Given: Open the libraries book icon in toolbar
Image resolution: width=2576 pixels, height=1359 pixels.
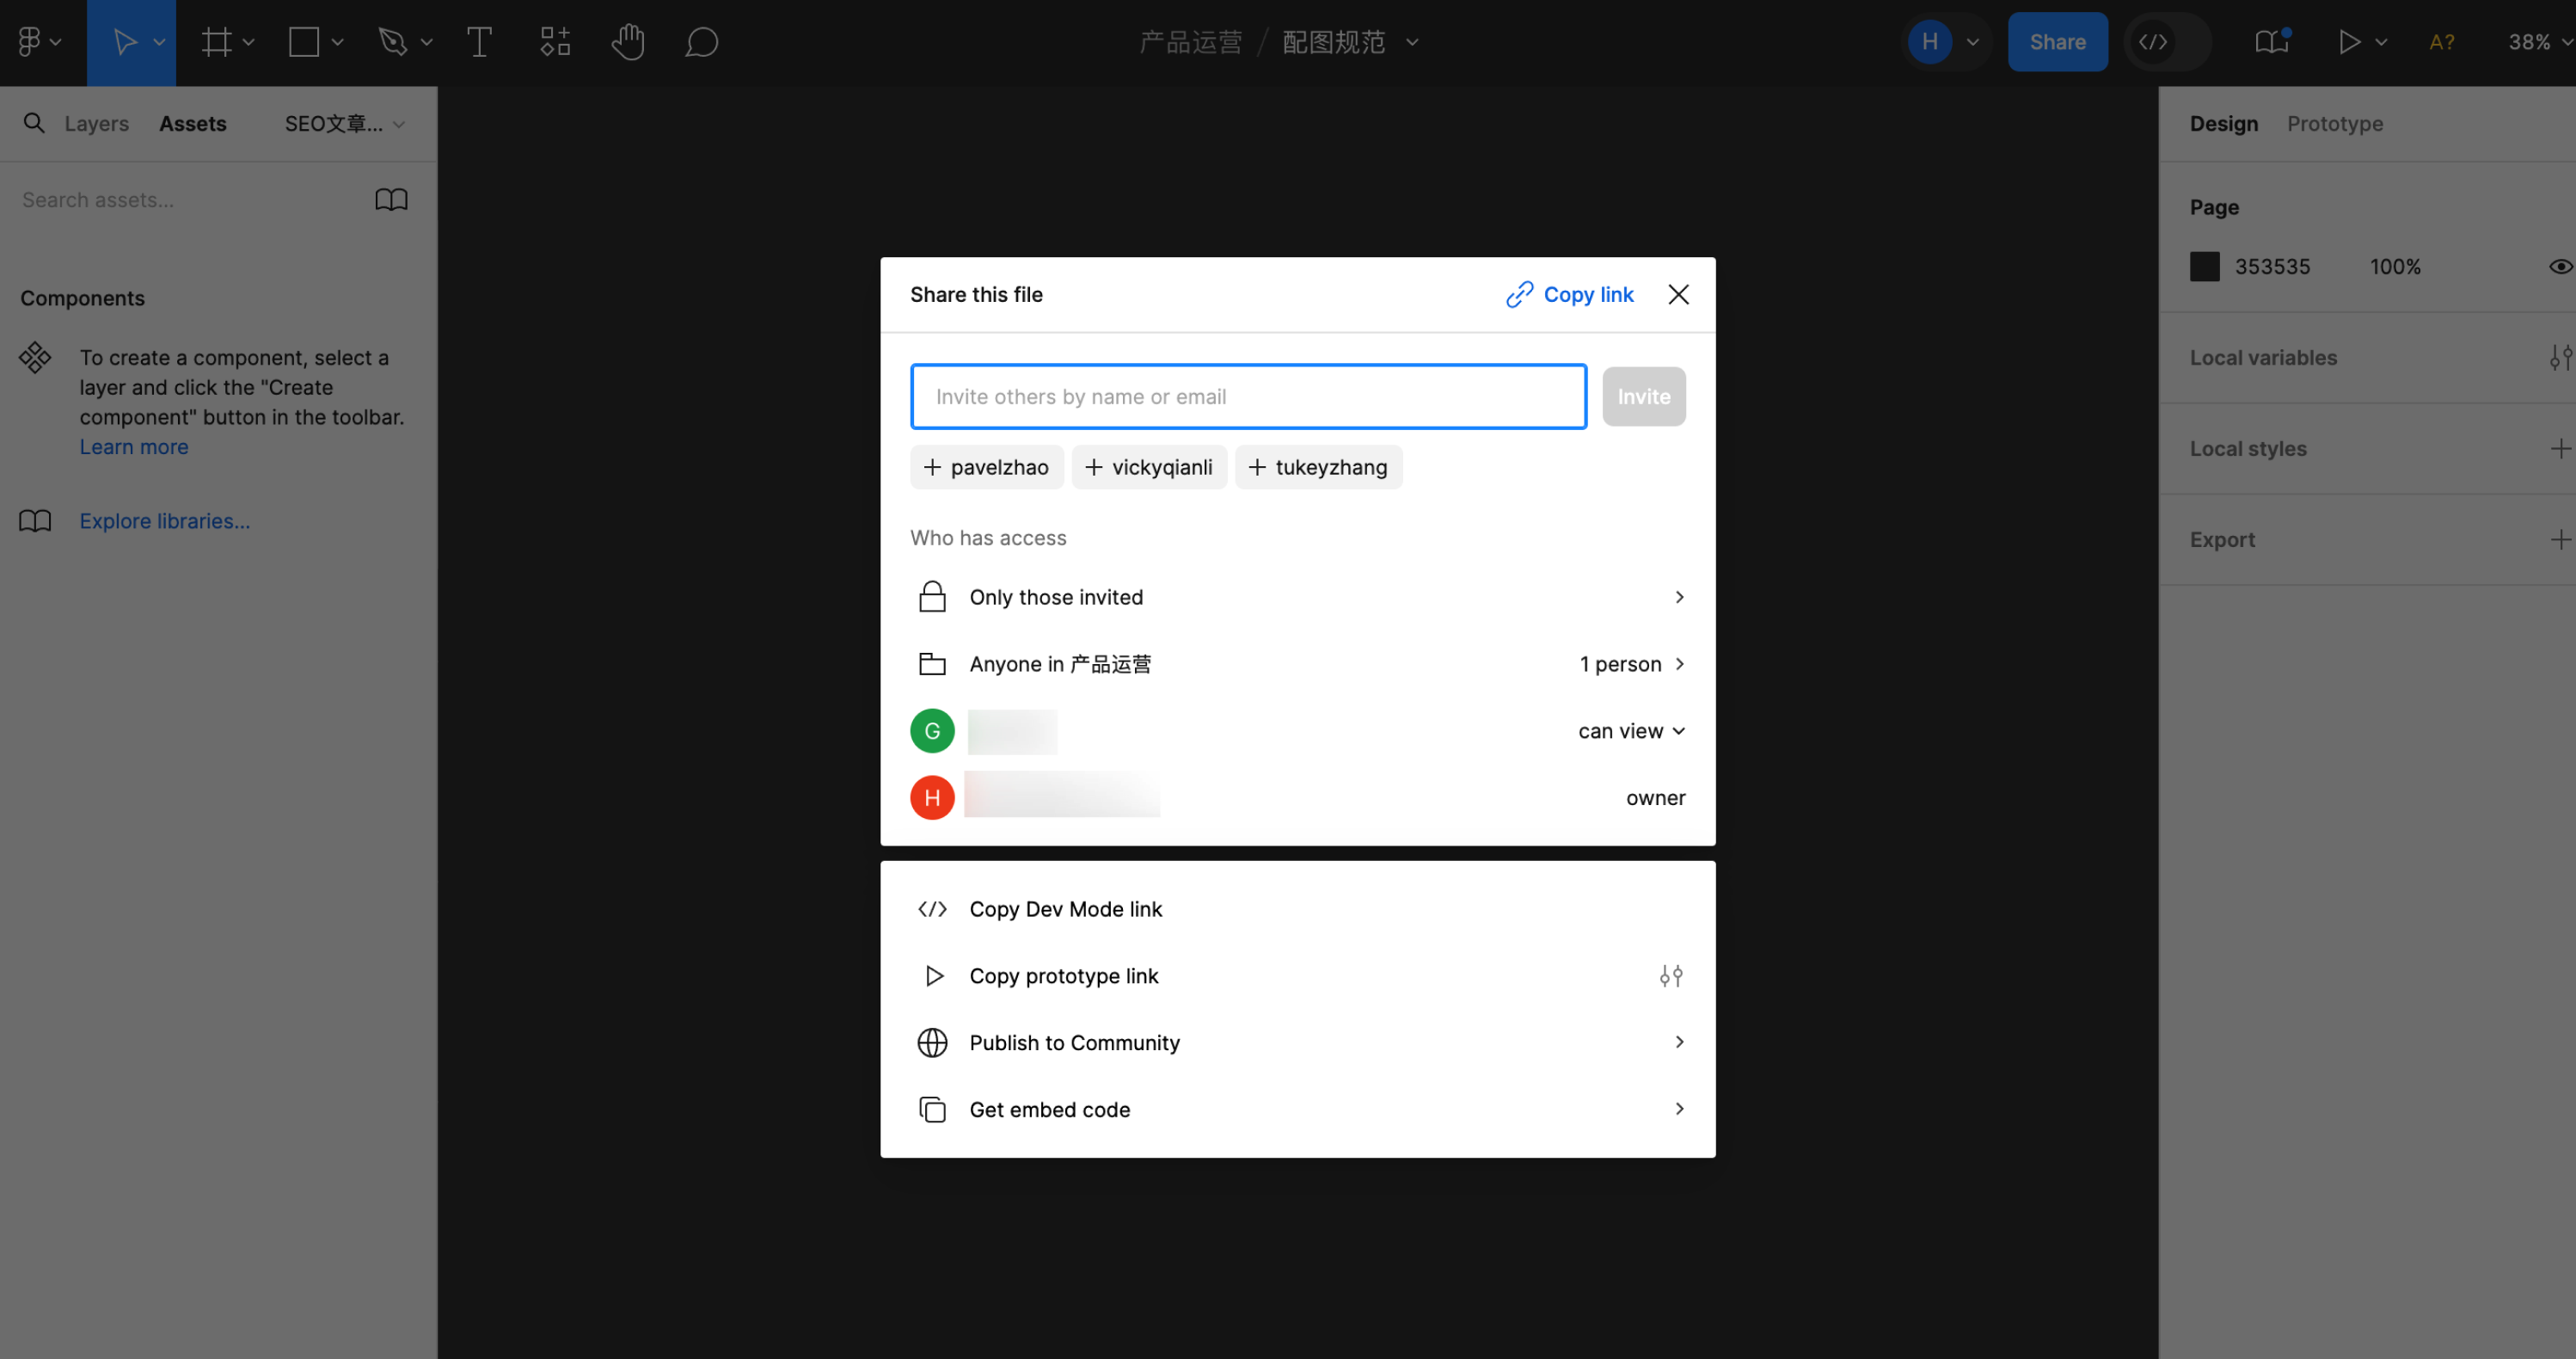Looking at the screenshot, I should pyautogui.click(x=2272, y=42).
